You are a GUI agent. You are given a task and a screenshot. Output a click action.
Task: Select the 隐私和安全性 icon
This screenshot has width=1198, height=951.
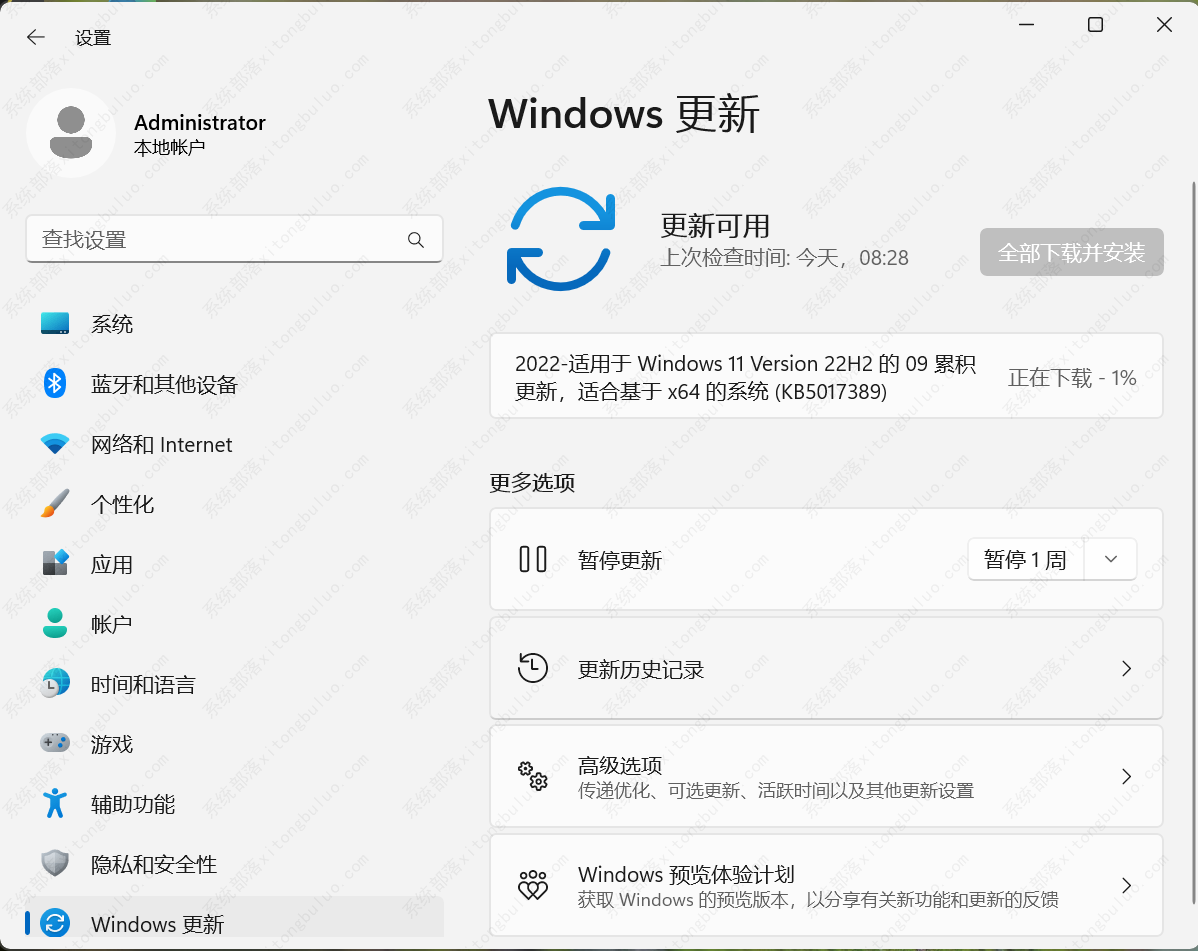point(57,864)
